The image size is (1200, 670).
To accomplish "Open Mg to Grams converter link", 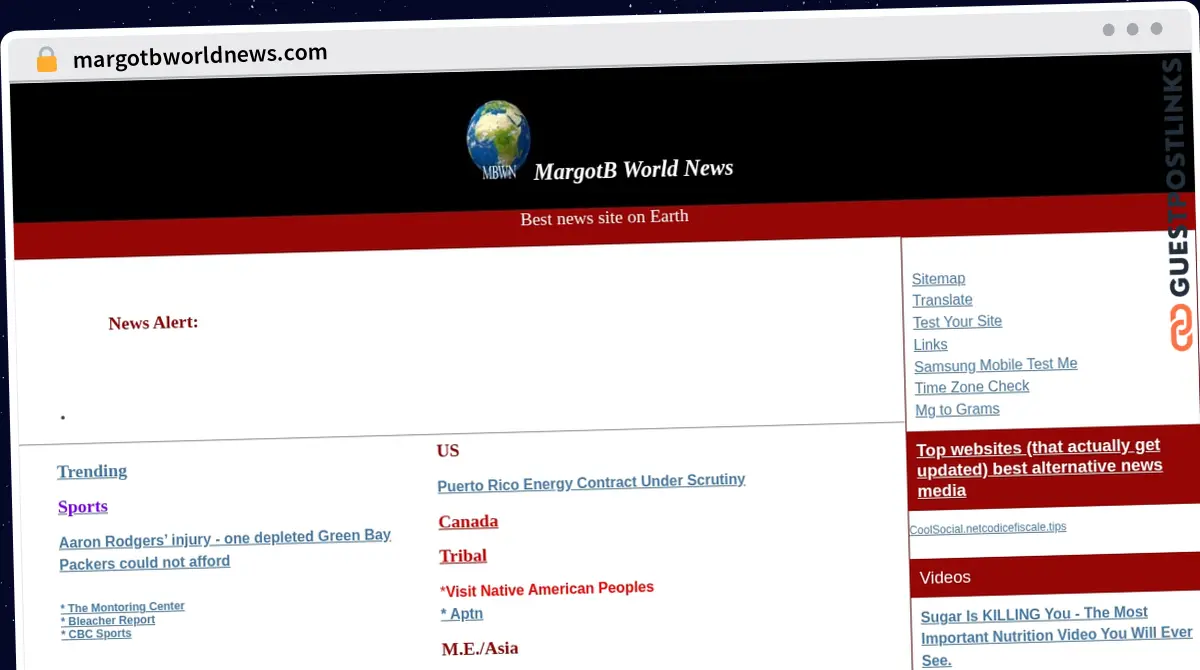I will (957, 409).
